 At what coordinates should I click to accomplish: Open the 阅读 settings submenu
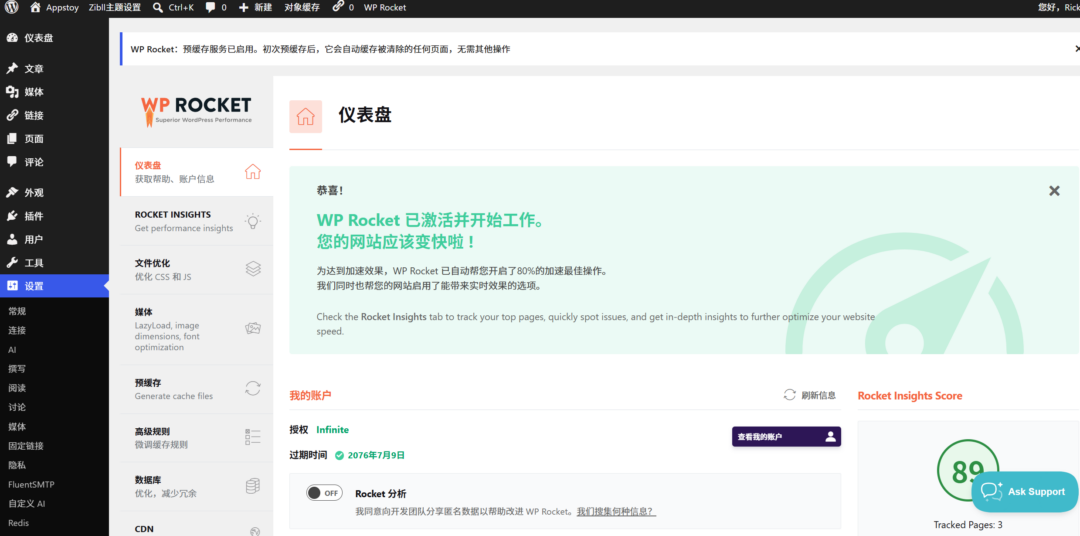click(17, 389)
